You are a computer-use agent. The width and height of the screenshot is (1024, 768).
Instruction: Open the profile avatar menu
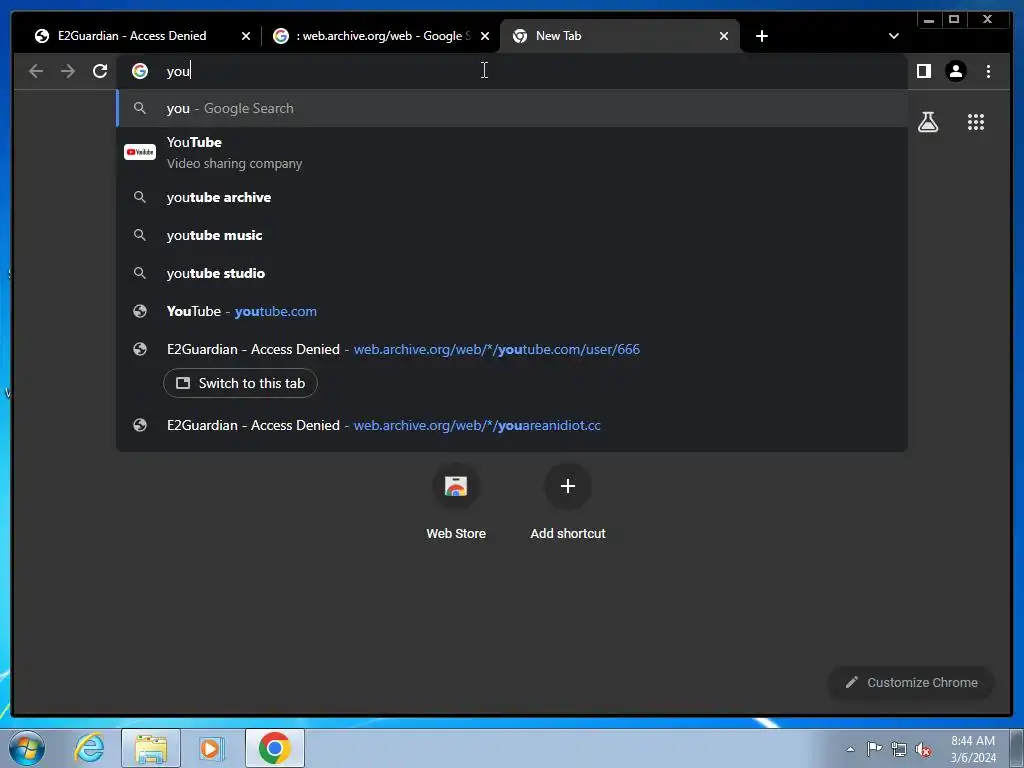click(956, 71)
